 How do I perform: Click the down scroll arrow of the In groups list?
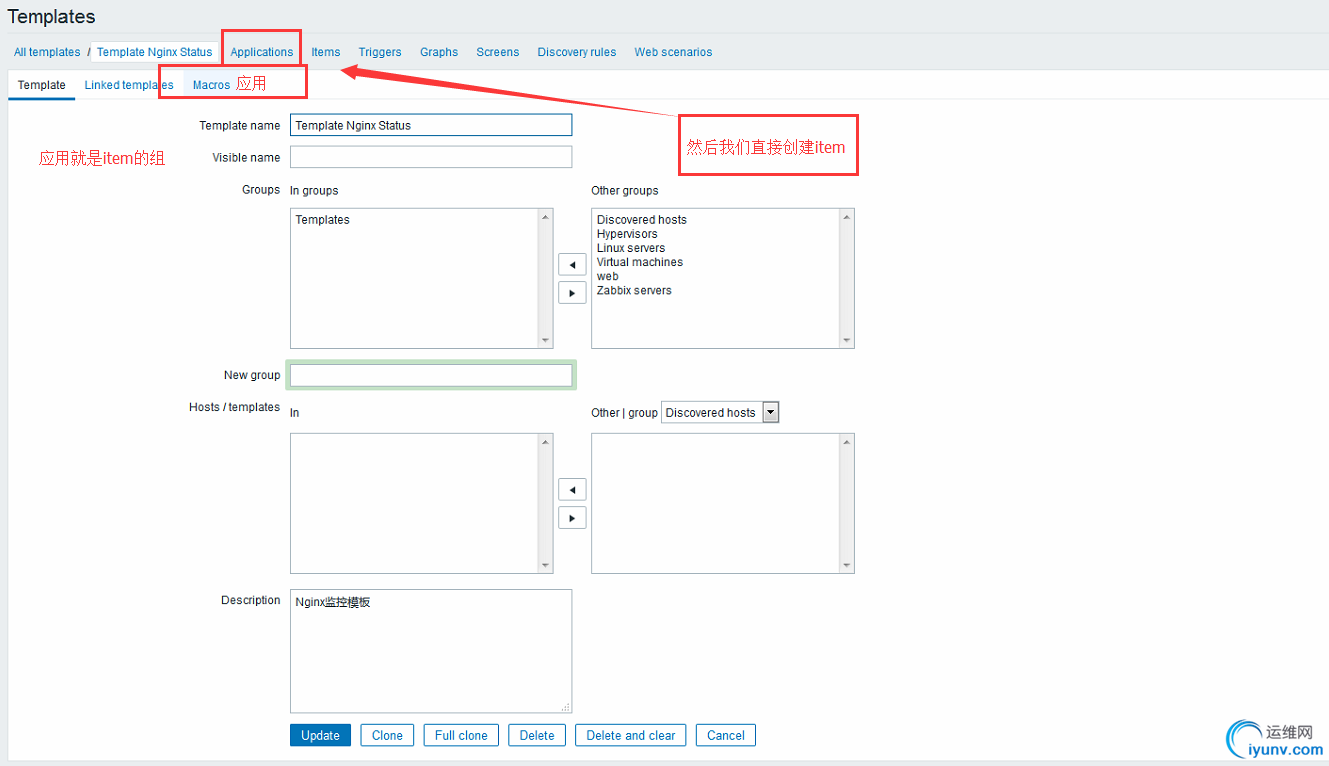click(545, 341)
